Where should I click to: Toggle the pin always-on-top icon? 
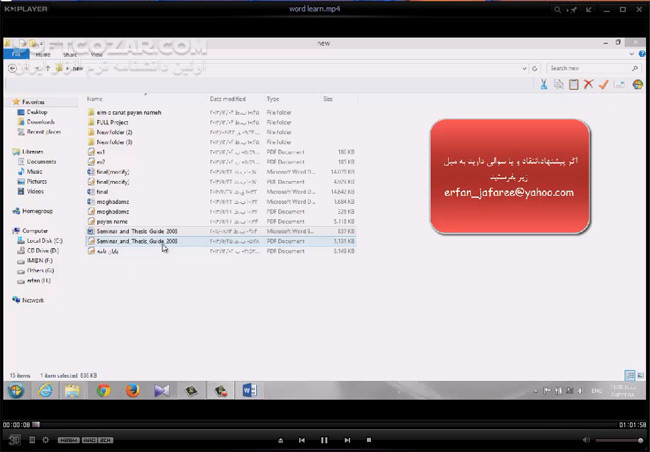coord(573,9)
